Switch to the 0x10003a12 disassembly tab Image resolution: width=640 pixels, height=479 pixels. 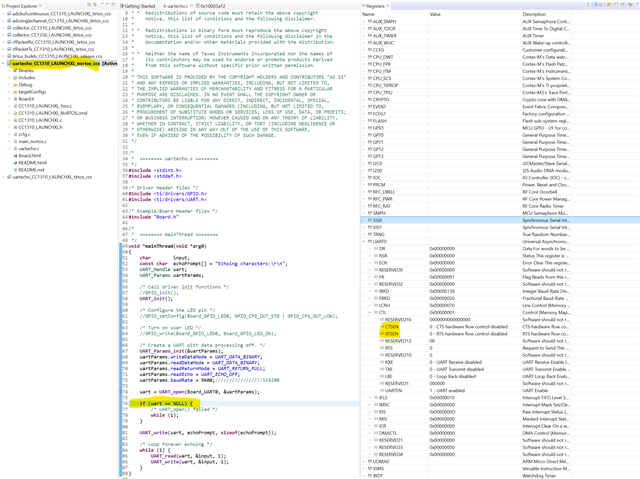(x=210, y=6)
